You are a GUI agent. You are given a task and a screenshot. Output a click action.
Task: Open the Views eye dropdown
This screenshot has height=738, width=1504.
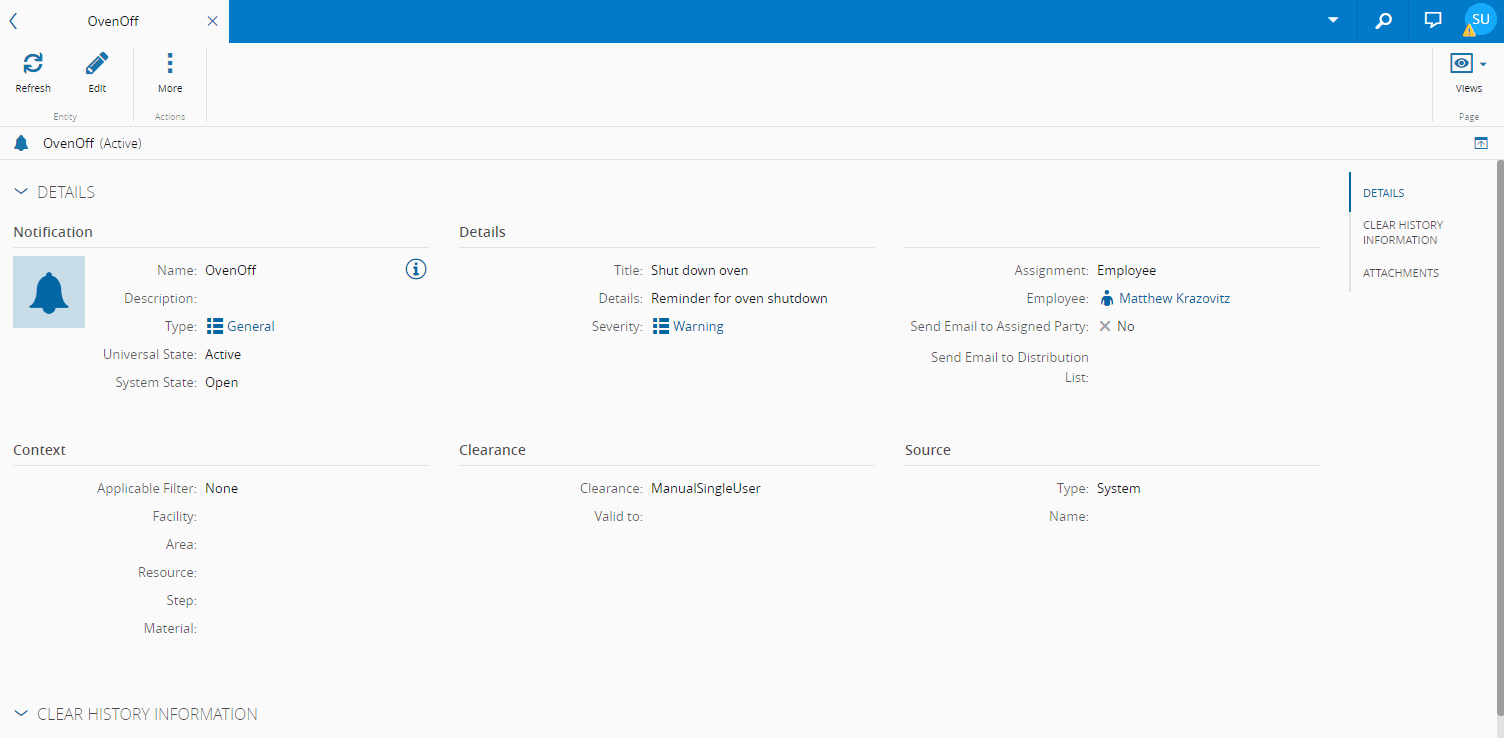pyautogui.click(x=1468, y=65)
